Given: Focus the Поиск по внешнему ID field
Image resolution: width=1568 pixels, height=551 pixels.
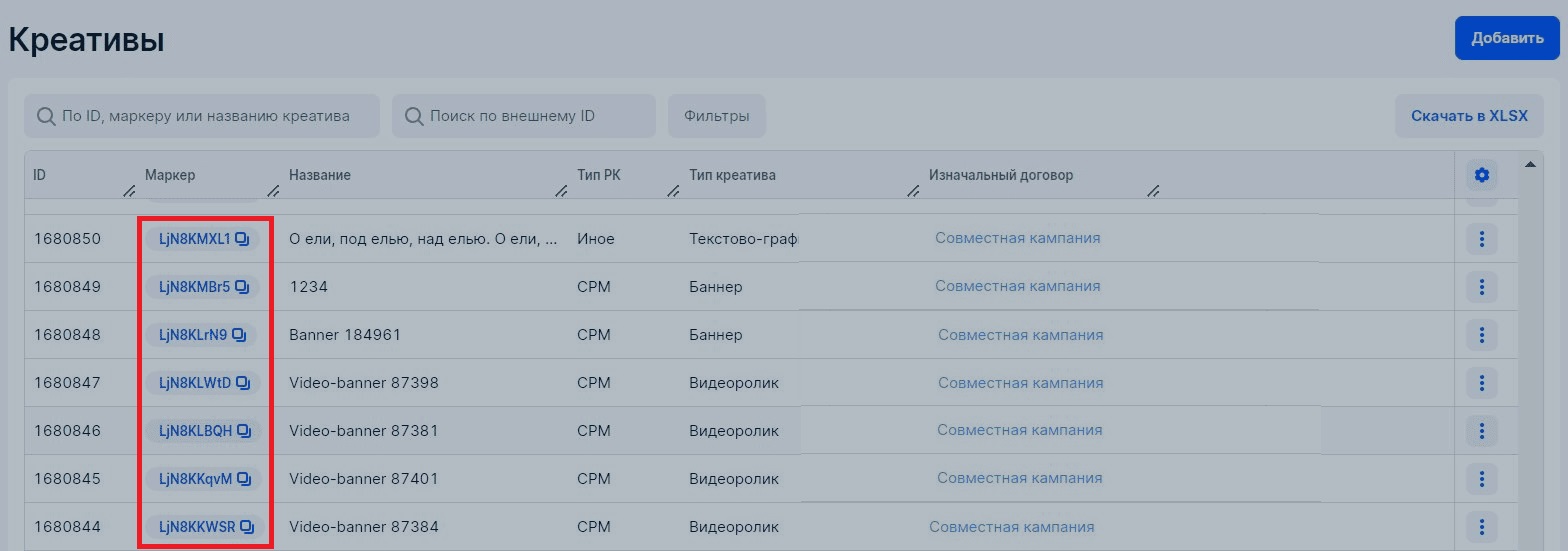Looking at the screenshot, I should (x=523, y=116).
